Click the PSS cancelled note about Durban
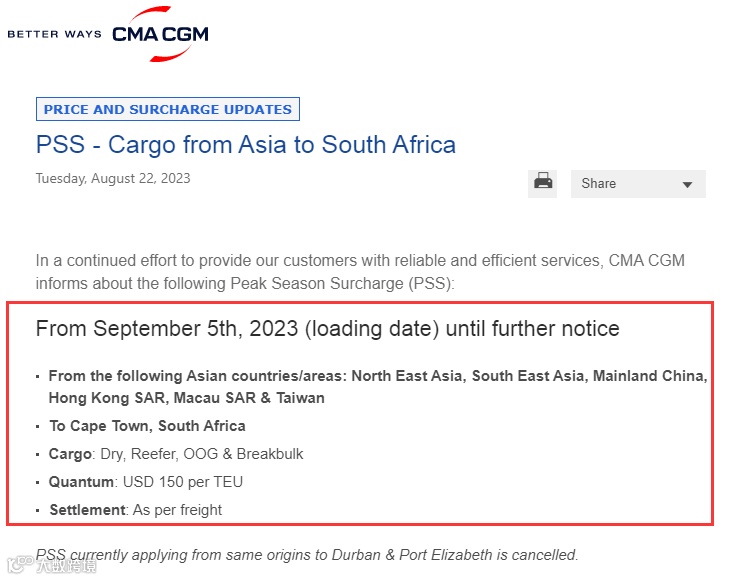Image resolution: width=732 pixels, height=580 pixels. point(307,555)
